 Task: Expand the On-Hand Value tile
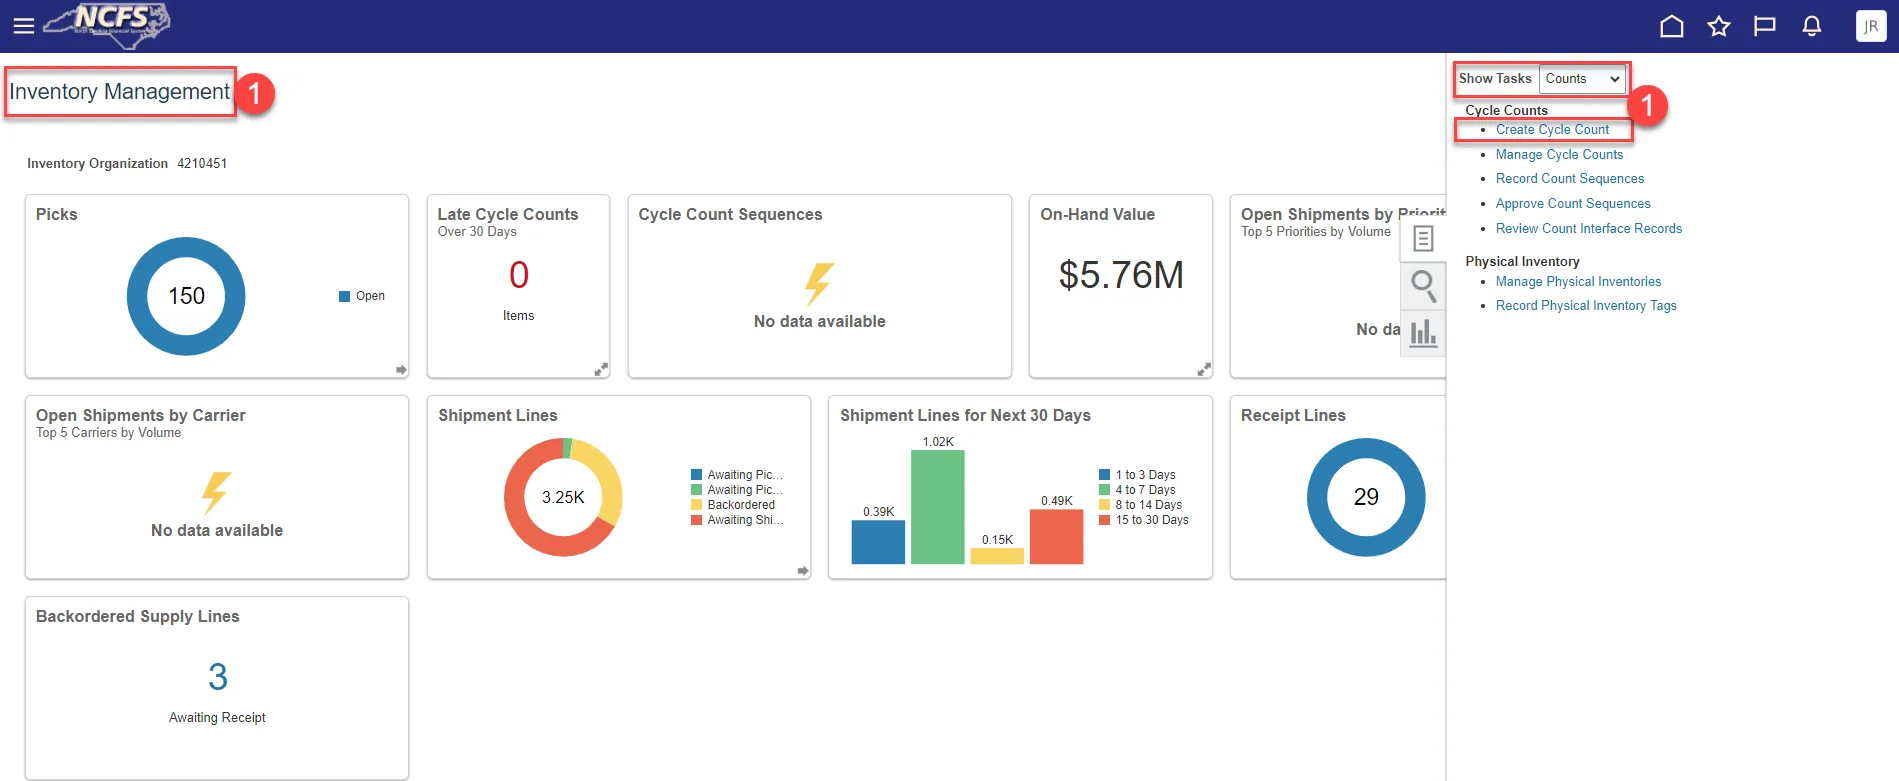pyautogui.click(x=1203, y=369)
